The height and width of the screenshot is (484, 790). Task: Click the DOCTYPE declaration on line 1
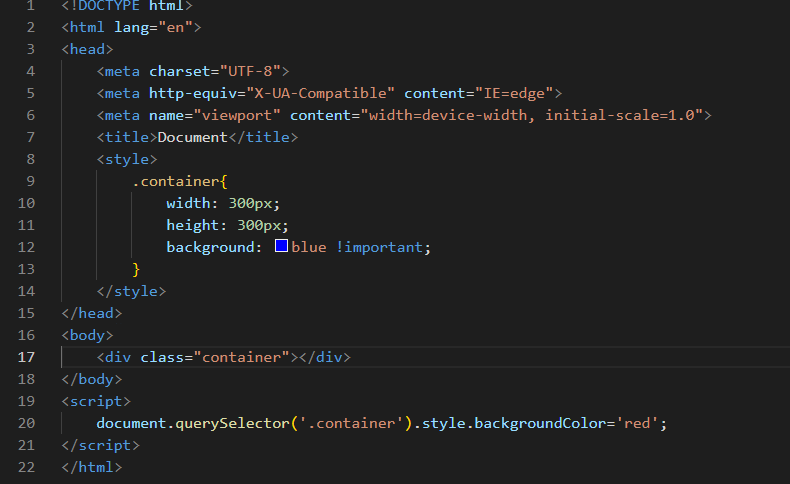tap(127, 6)
